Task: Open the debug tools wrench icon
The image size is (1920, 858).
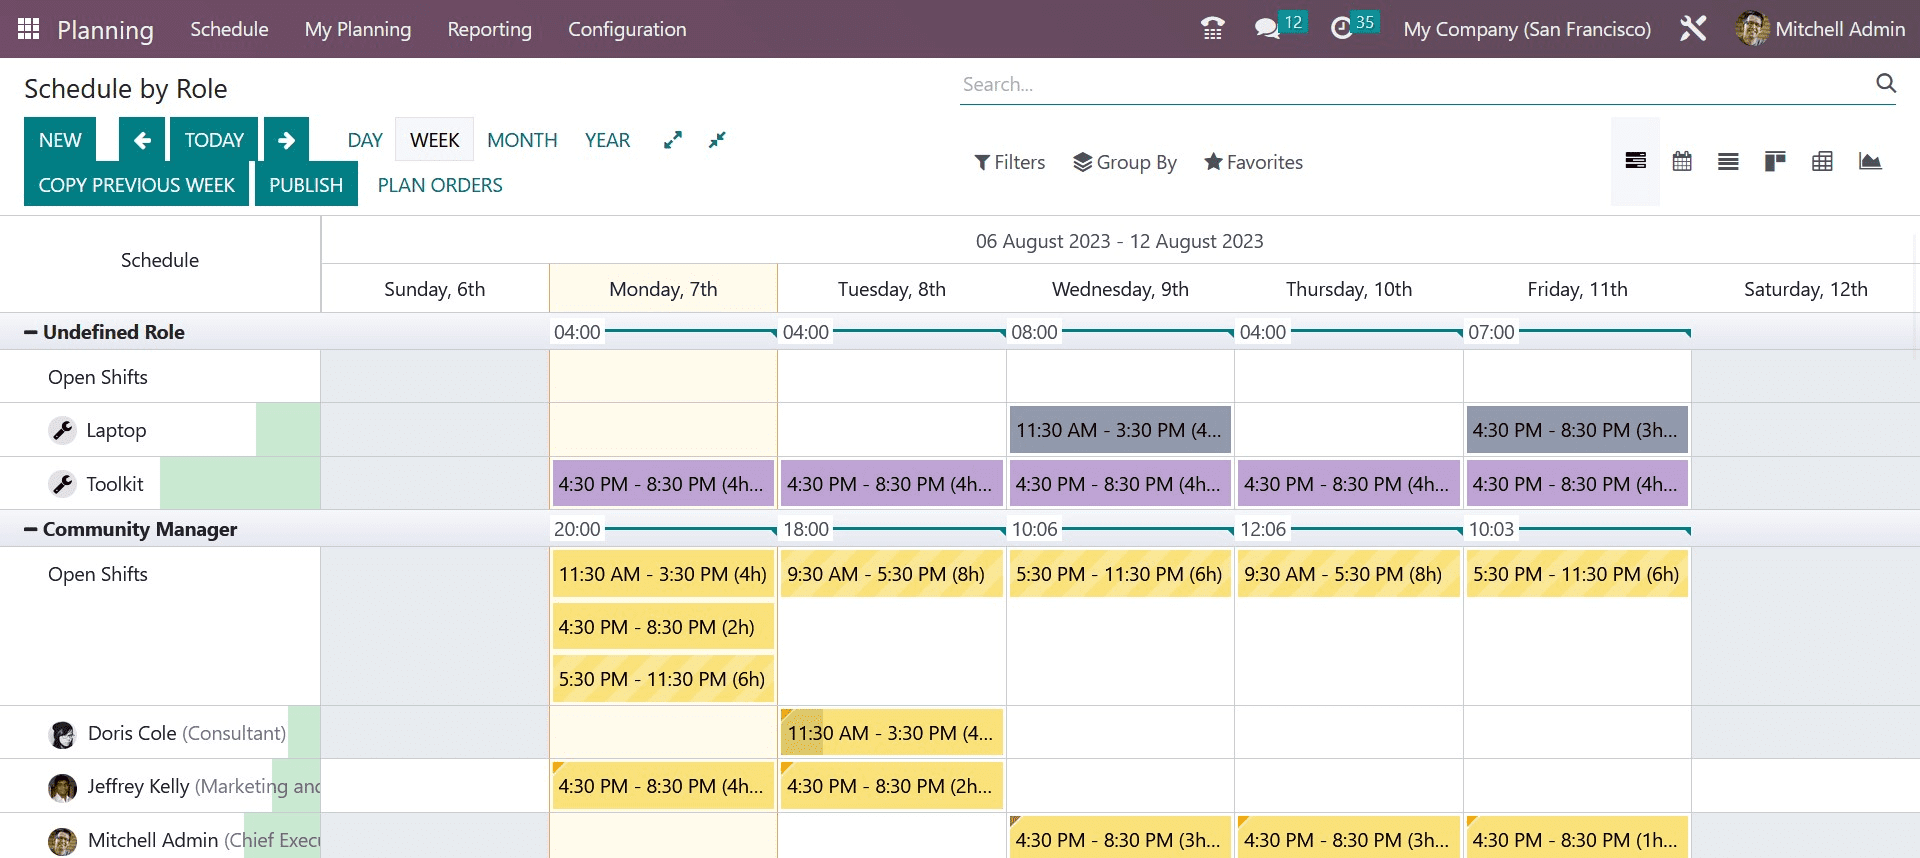Action: tap(1693, 29)
